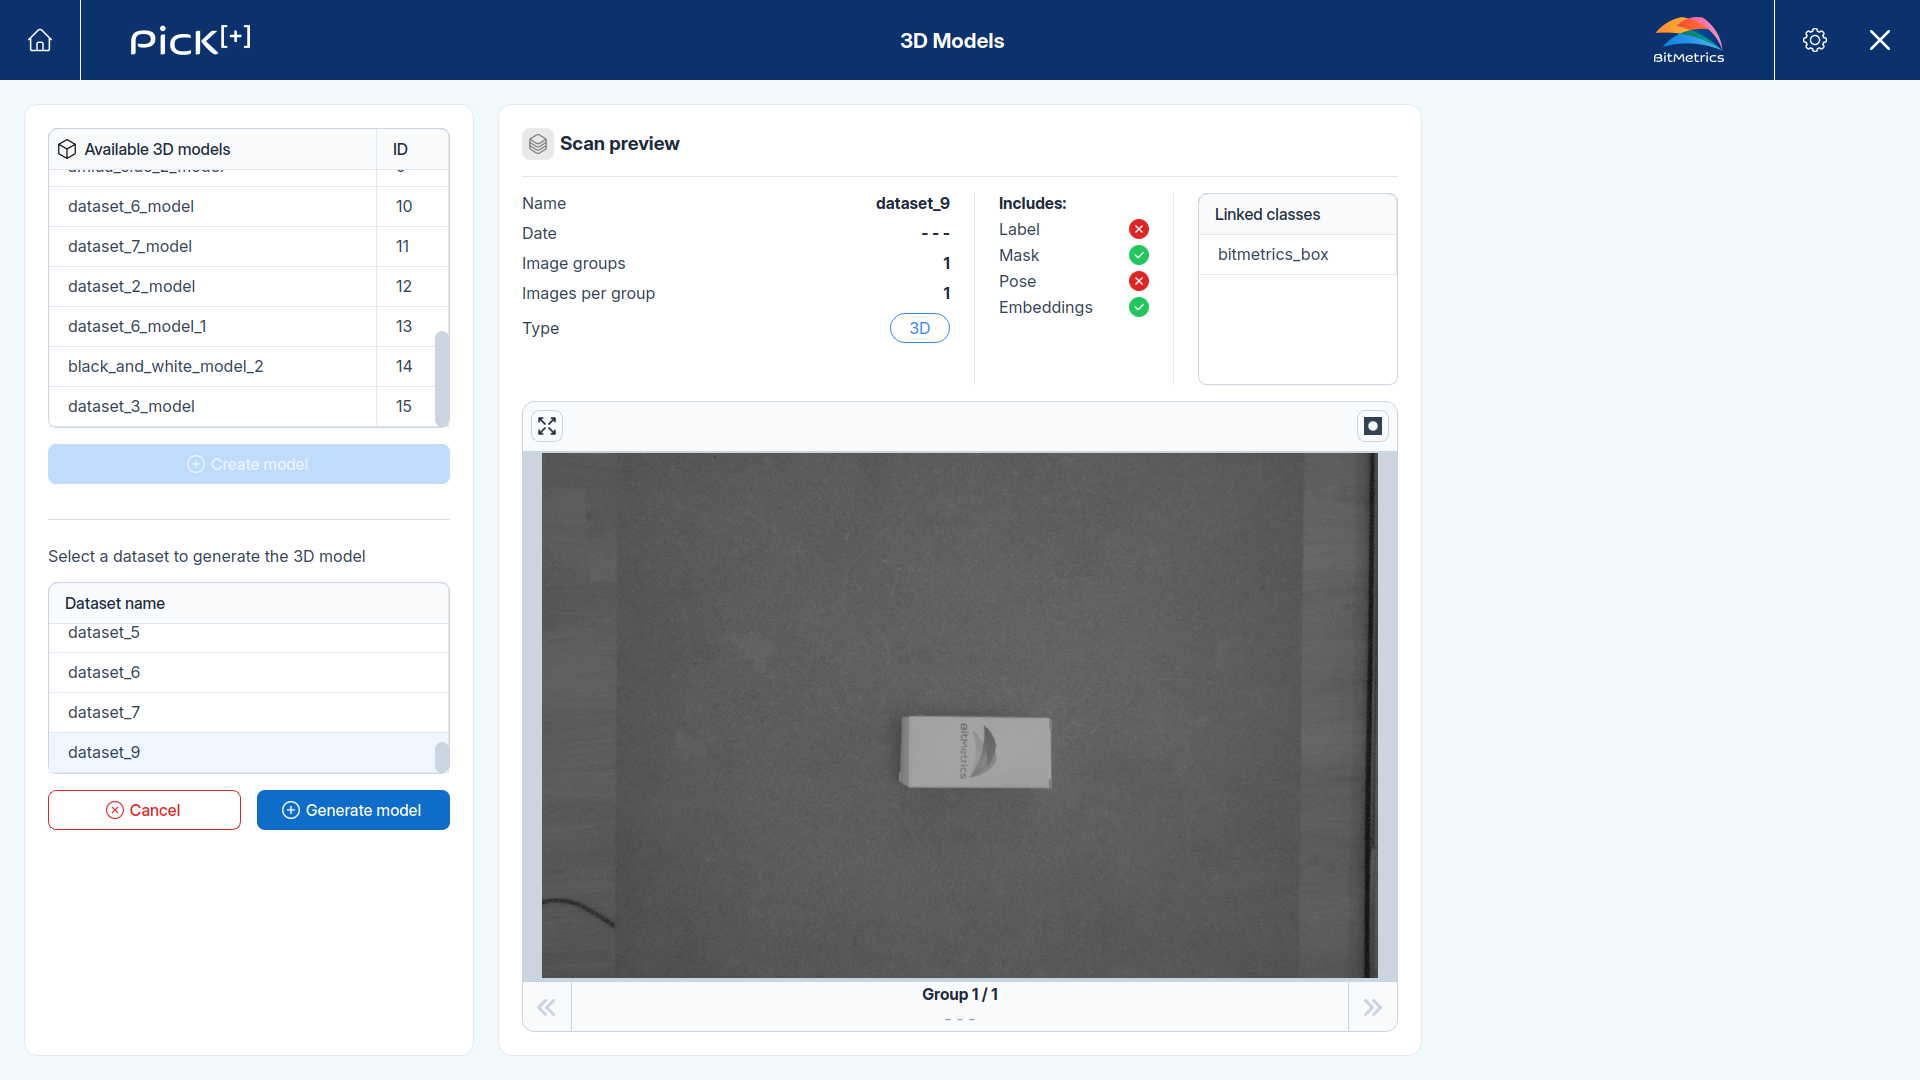The height and width of the screenshot is (1080, 1920).
Task: Close the 3D Models window
Action: (1880, 40)
